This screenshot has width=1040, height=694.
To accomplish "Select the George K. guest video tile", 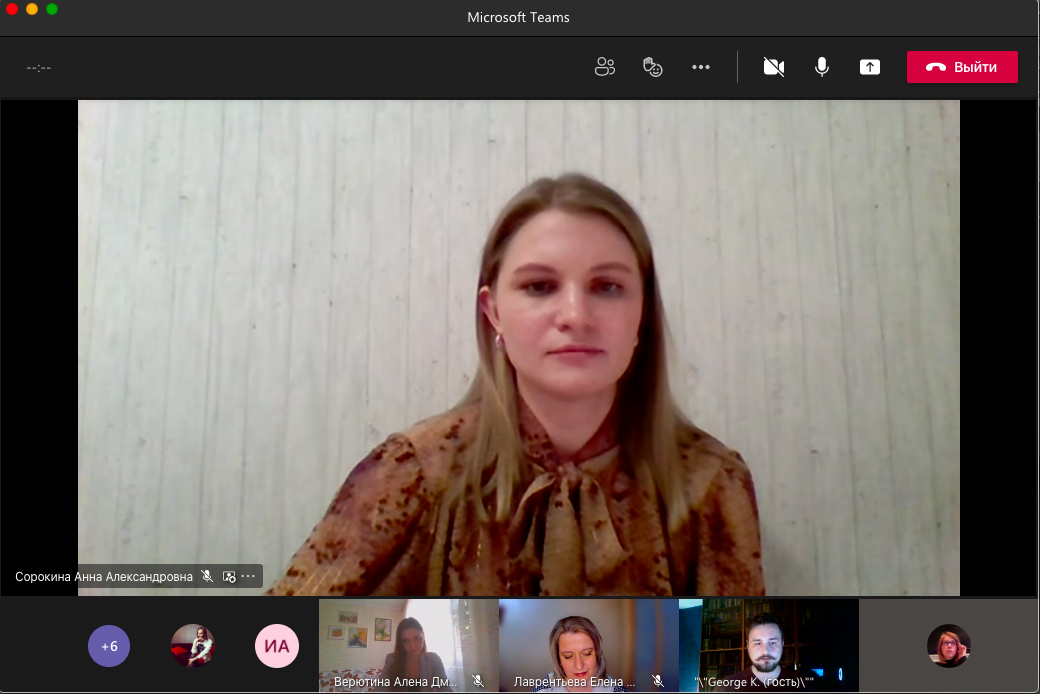I will (768, 640).
